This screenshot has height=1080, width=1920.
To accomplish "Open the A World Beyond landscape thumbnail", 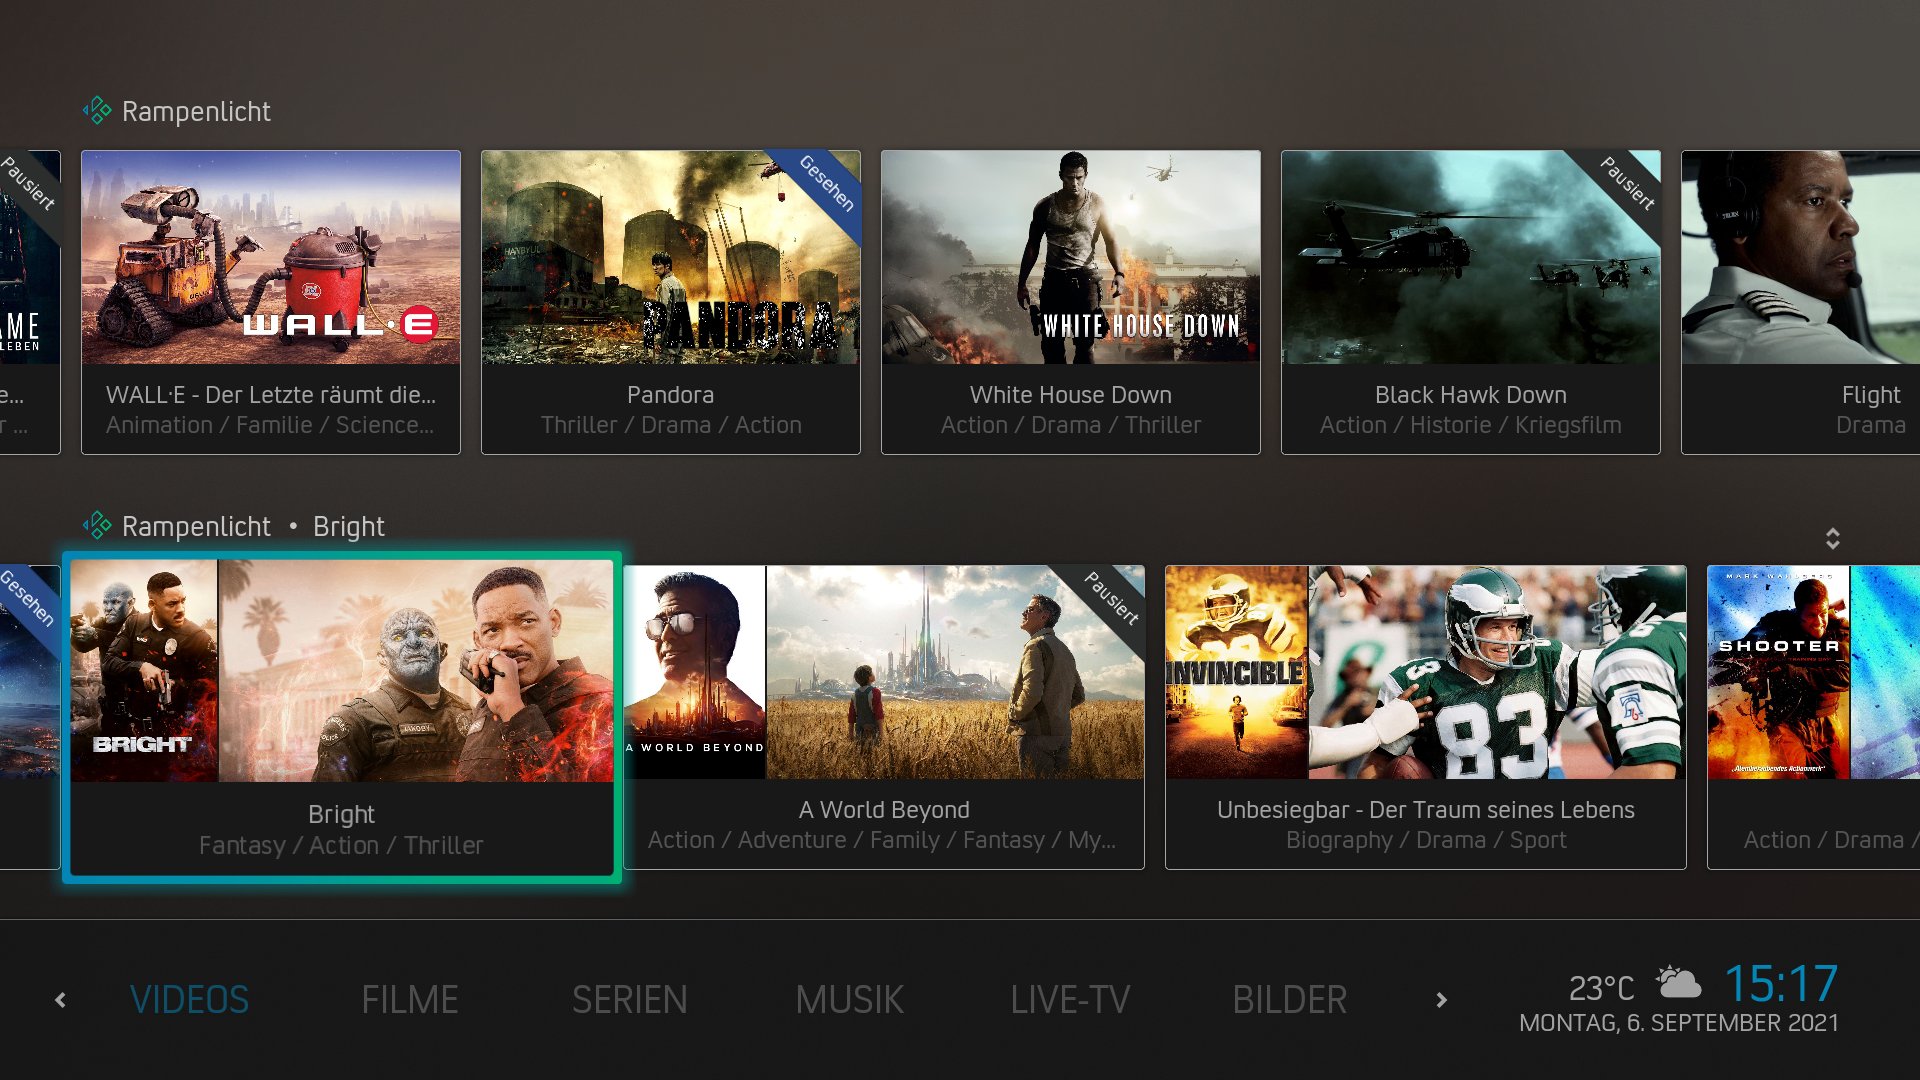I will (955, 672).
